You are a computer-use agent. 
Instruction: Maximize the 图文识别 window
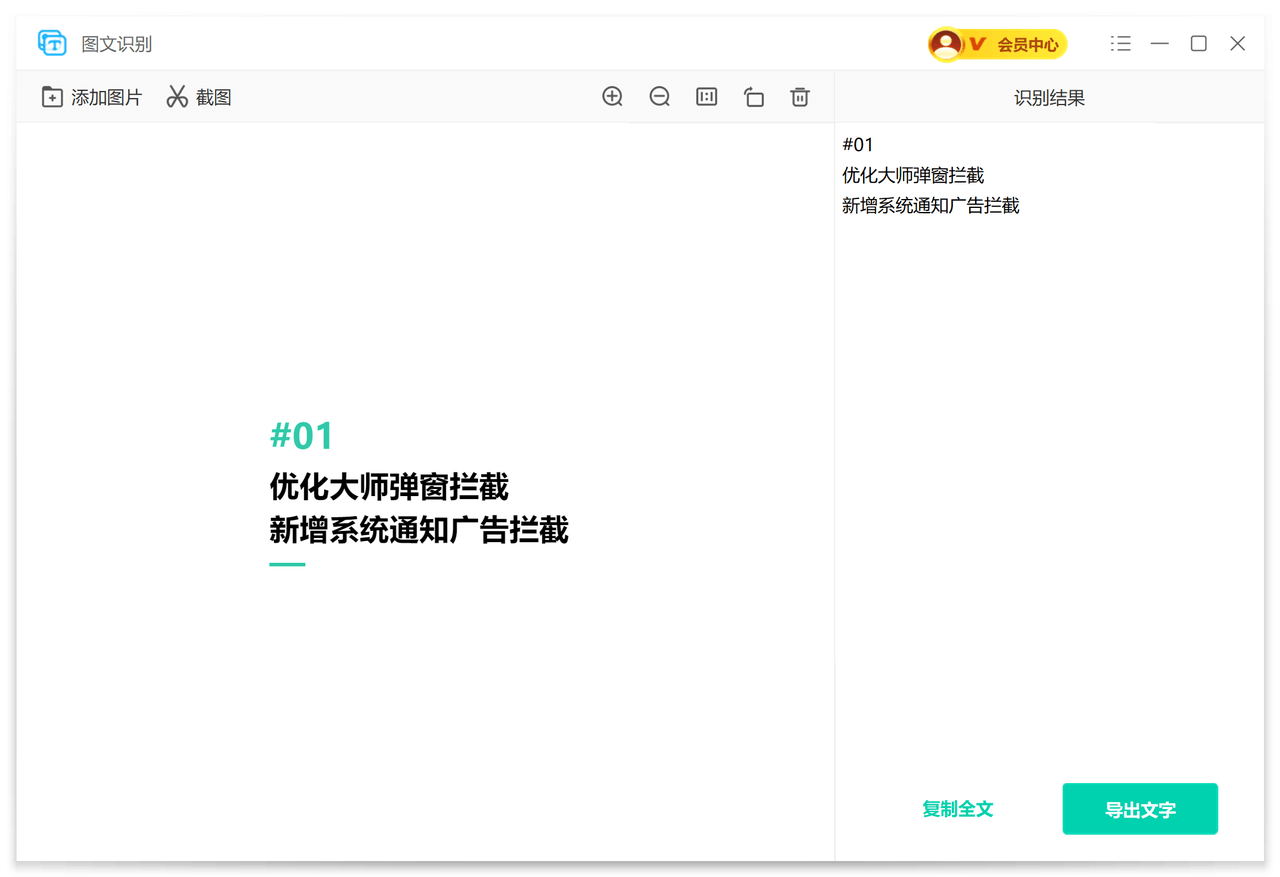[1198, 44]
